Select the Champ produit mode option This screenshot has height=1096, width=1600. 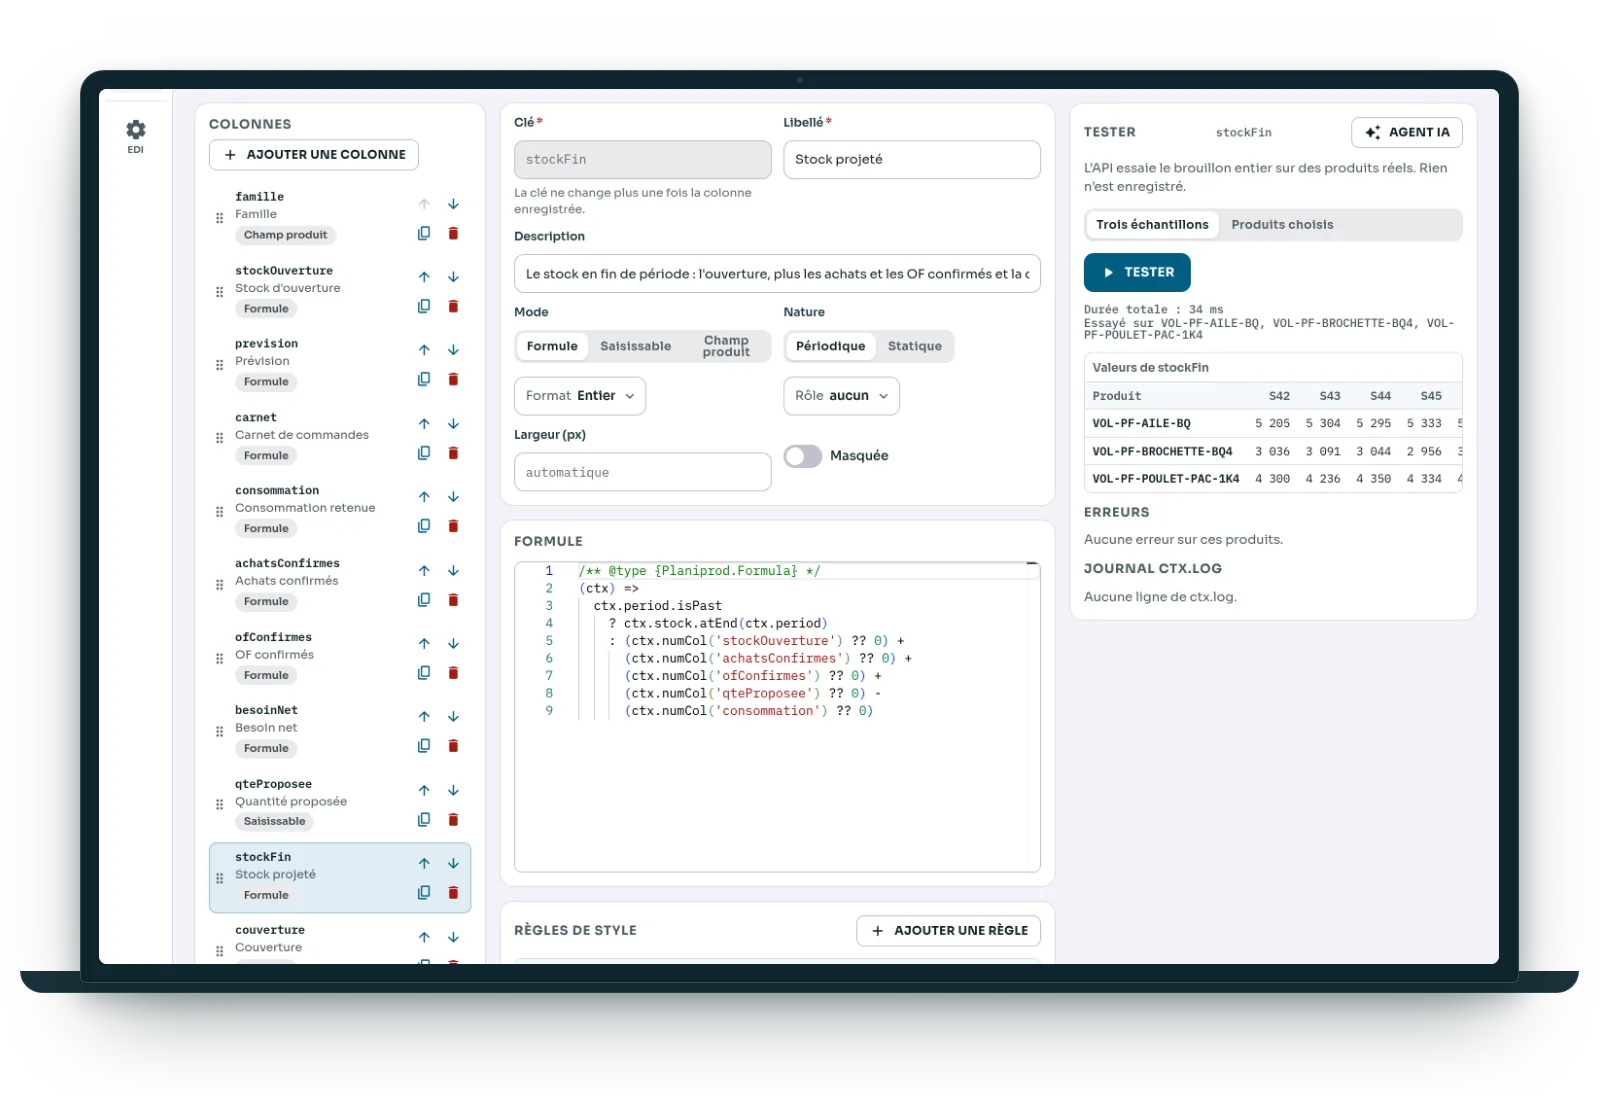[x=726, y=346]
